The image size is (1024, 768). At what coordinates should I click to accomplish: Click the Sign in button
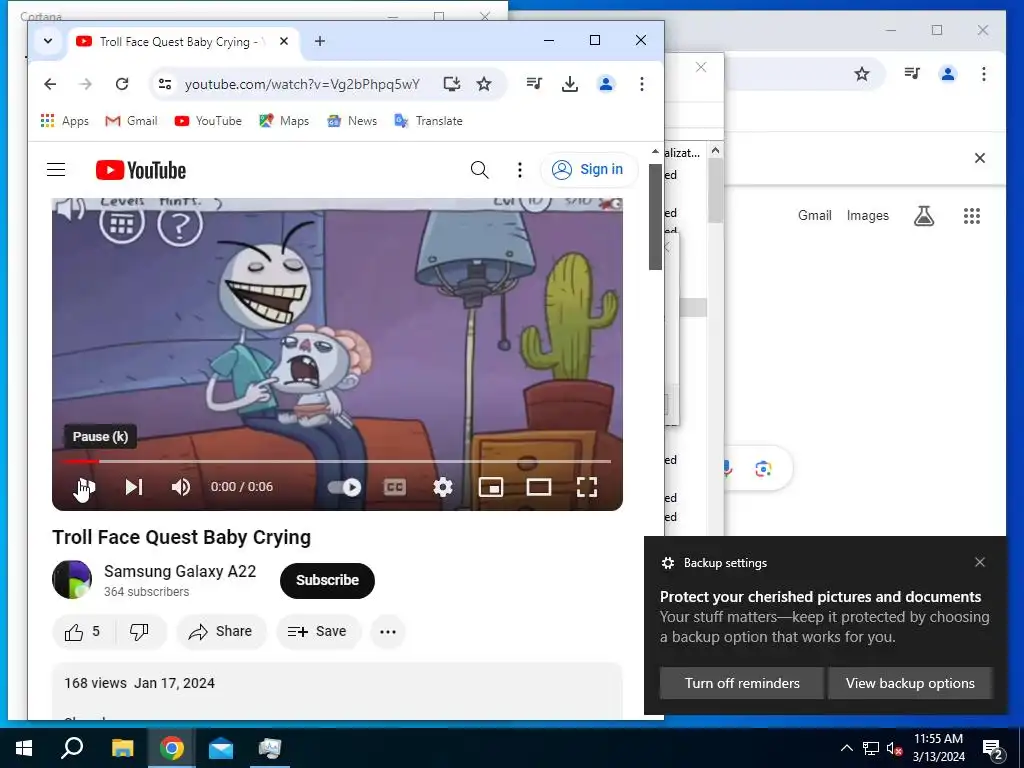click(588, 170)
